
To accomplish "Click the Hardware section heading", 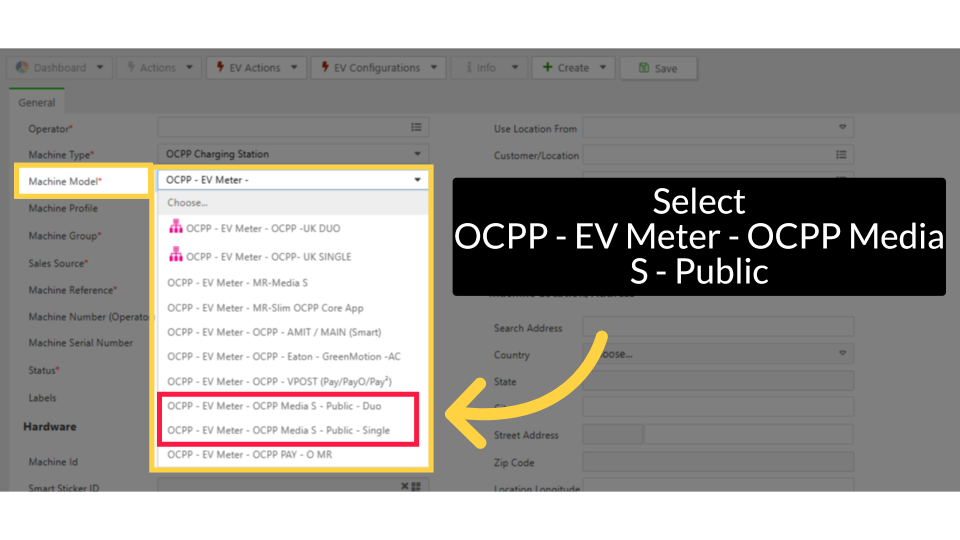I will click(x=50, y=427).
